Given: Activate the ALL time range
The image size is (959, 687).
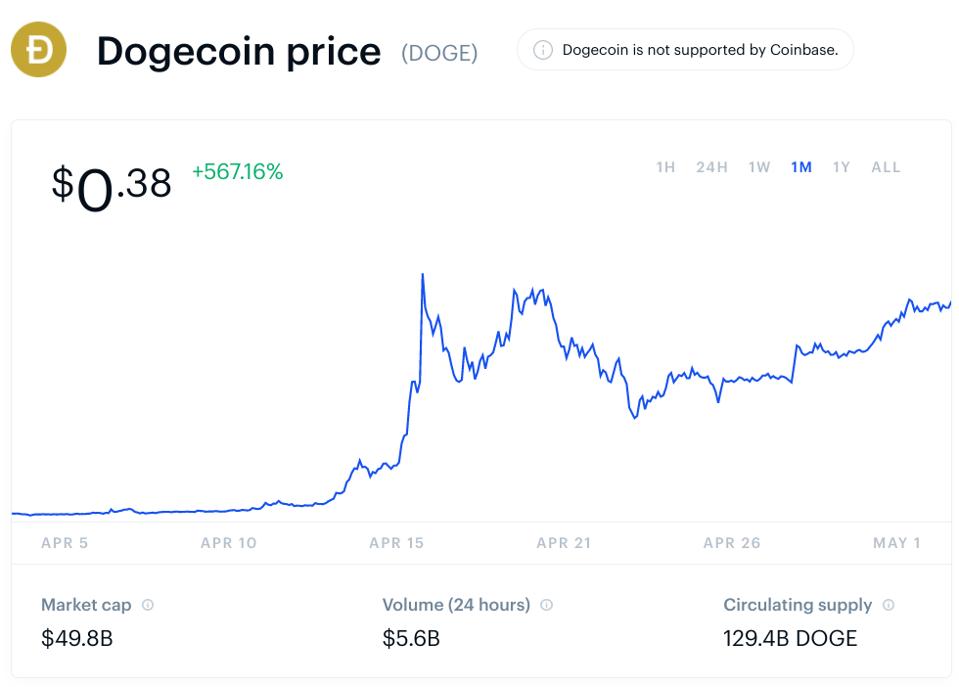Looking at the screenshot, I should (x=885, y=167).
